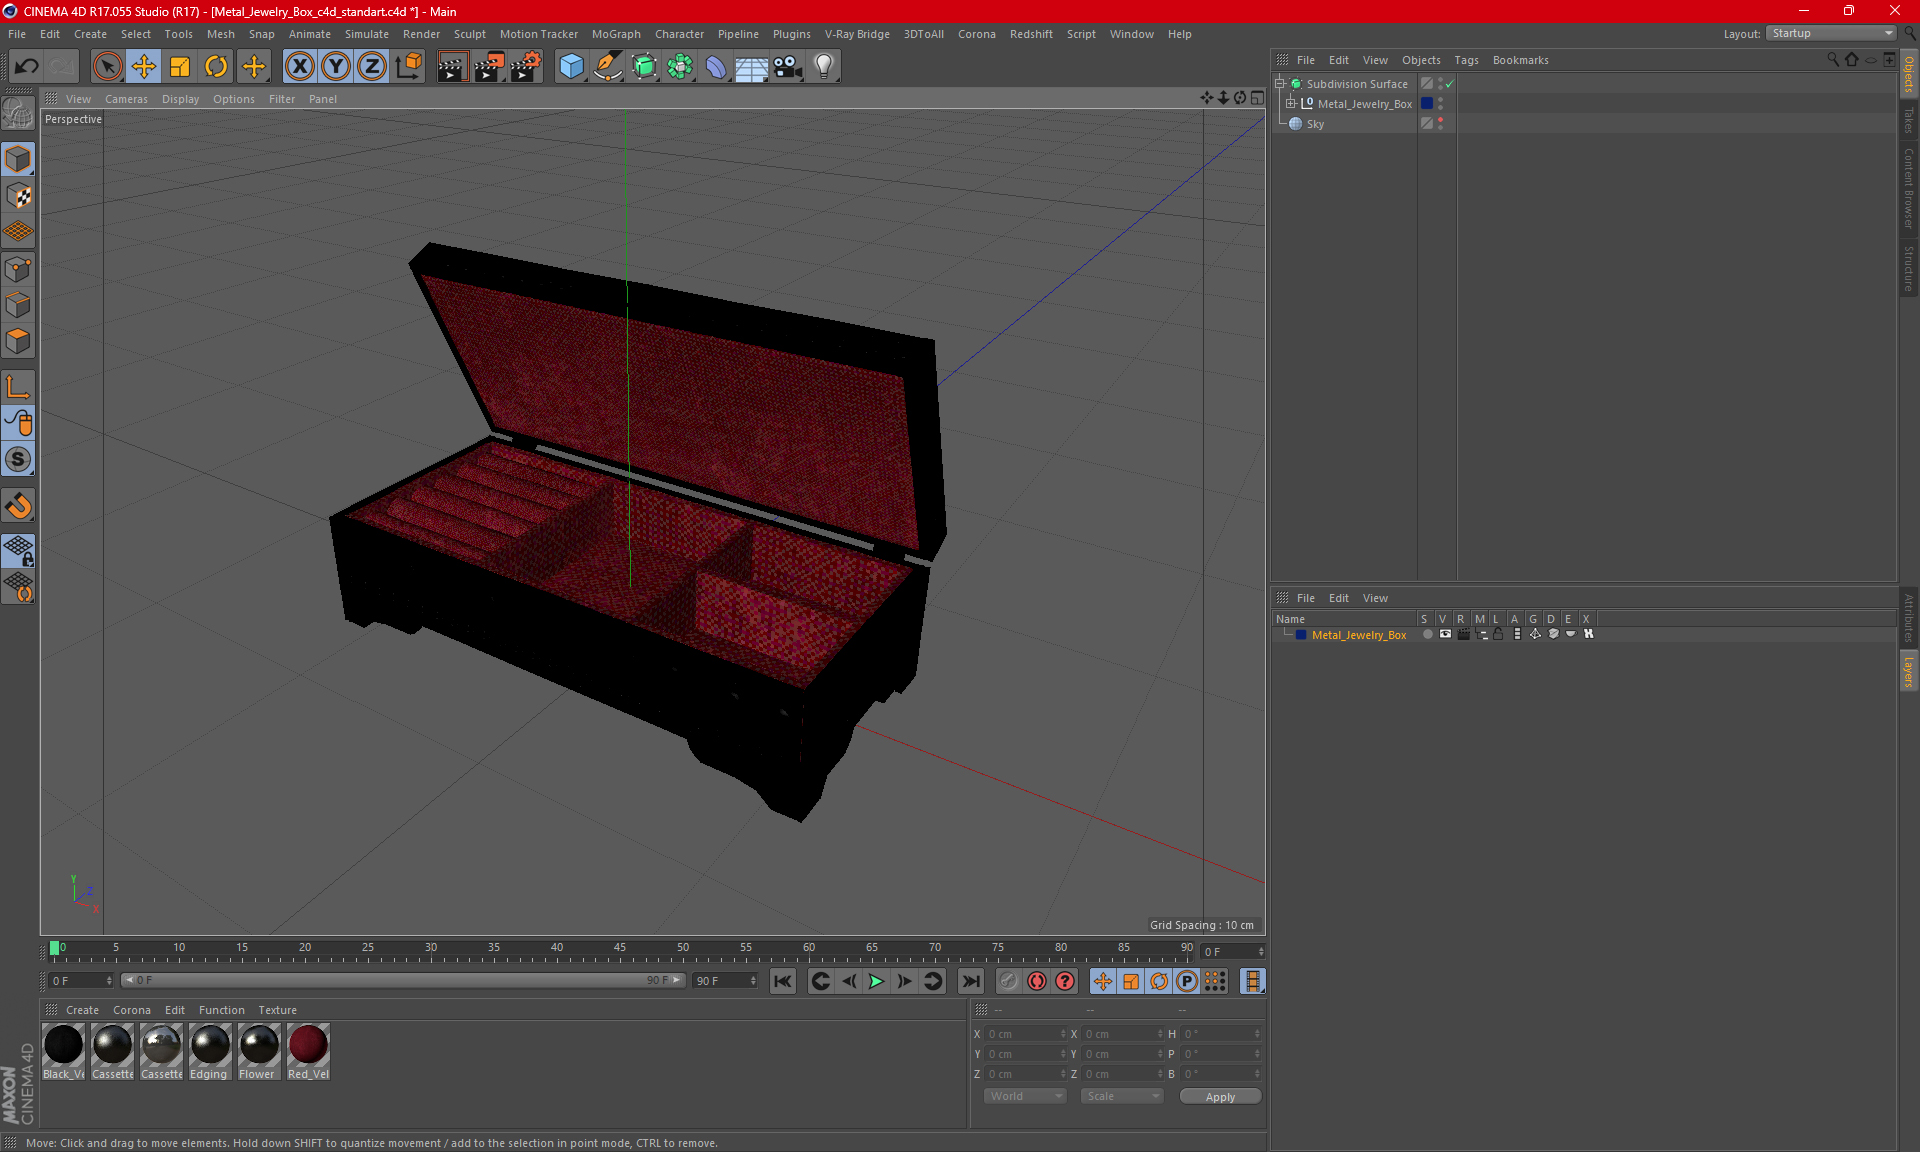Go to end of animation
Viewport: 1920px width, 1152px height.
(971, 981)
